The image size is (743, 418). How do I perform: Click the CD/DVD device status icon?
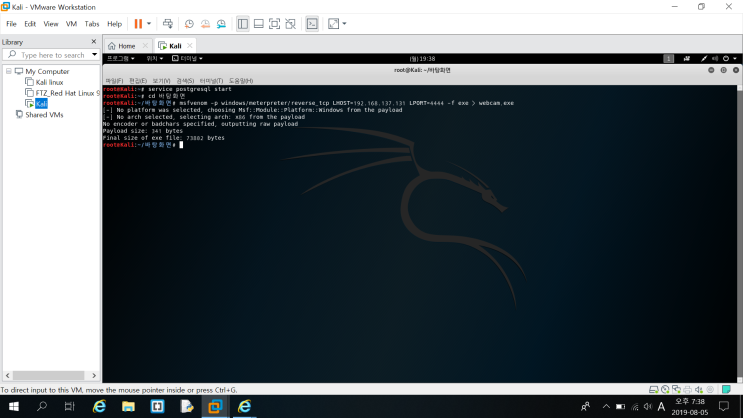click(665, 390)
